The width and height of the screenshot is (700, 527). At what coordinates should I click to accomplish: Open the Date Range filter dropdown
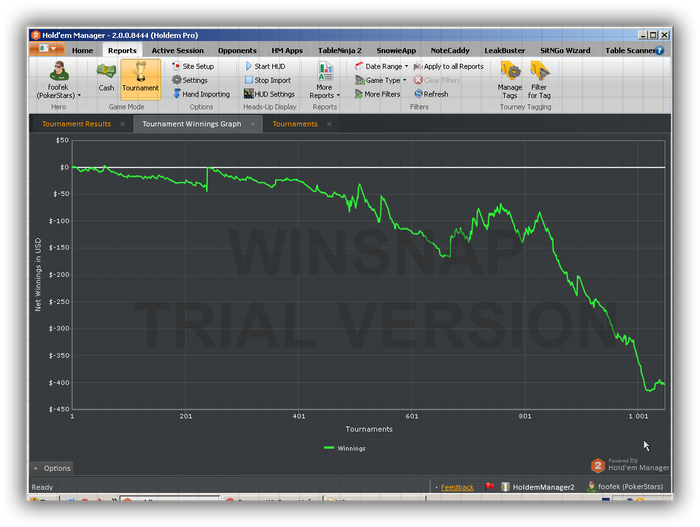tap(382, 66)
